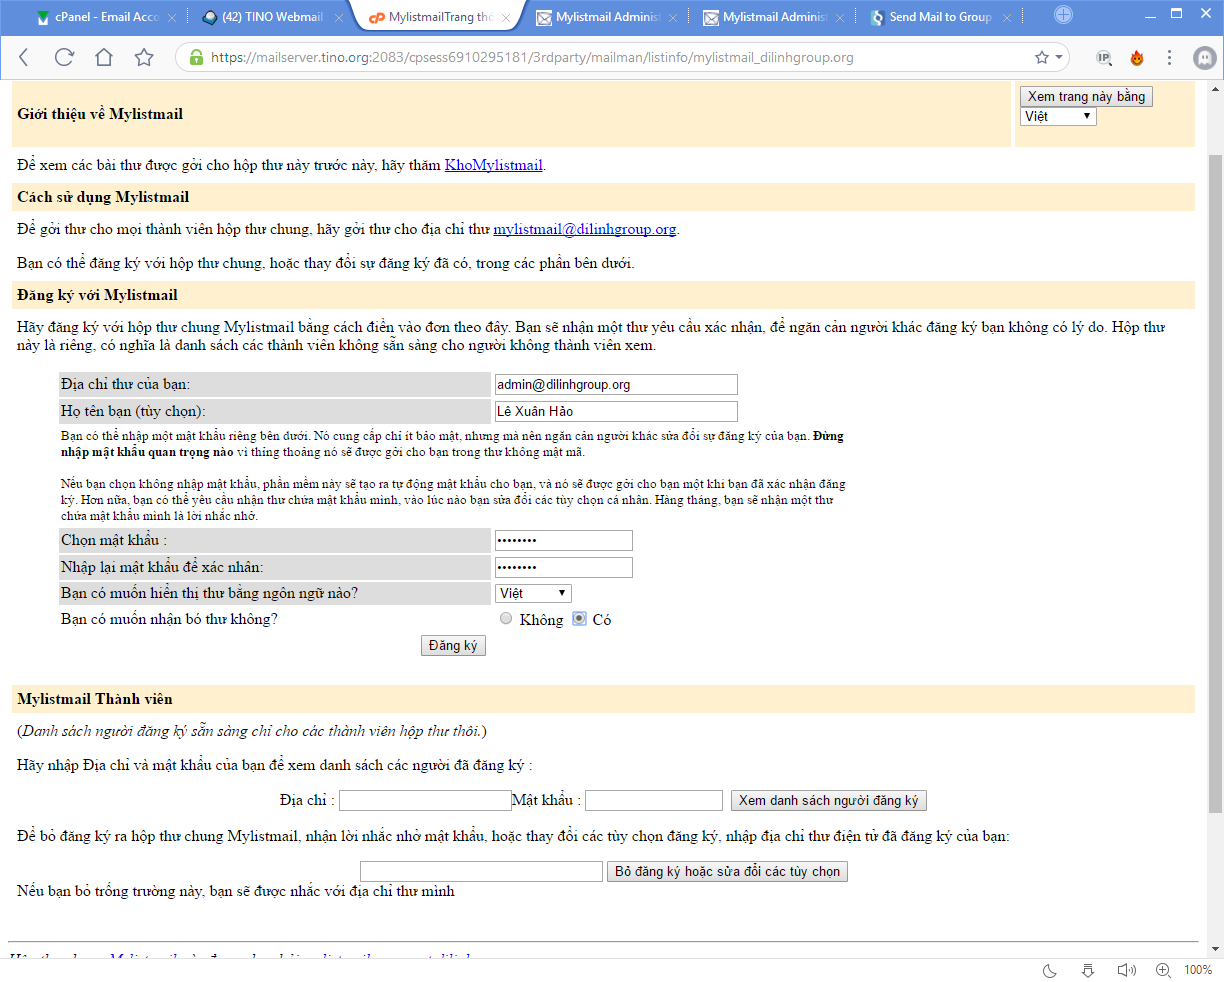
Task: Click the name field containing Lê Xuân Hào
Action: [x=616, y=411]
